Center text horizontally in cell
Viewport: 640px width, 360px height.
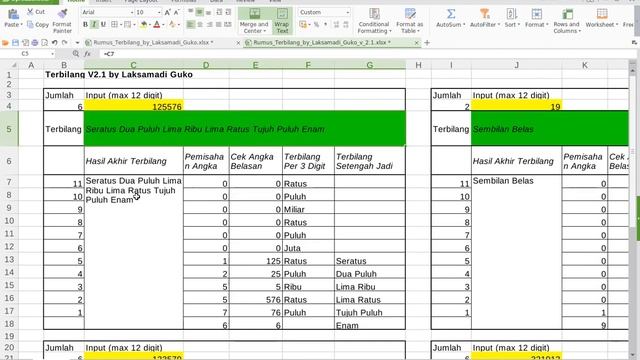(x=200, y=25)
